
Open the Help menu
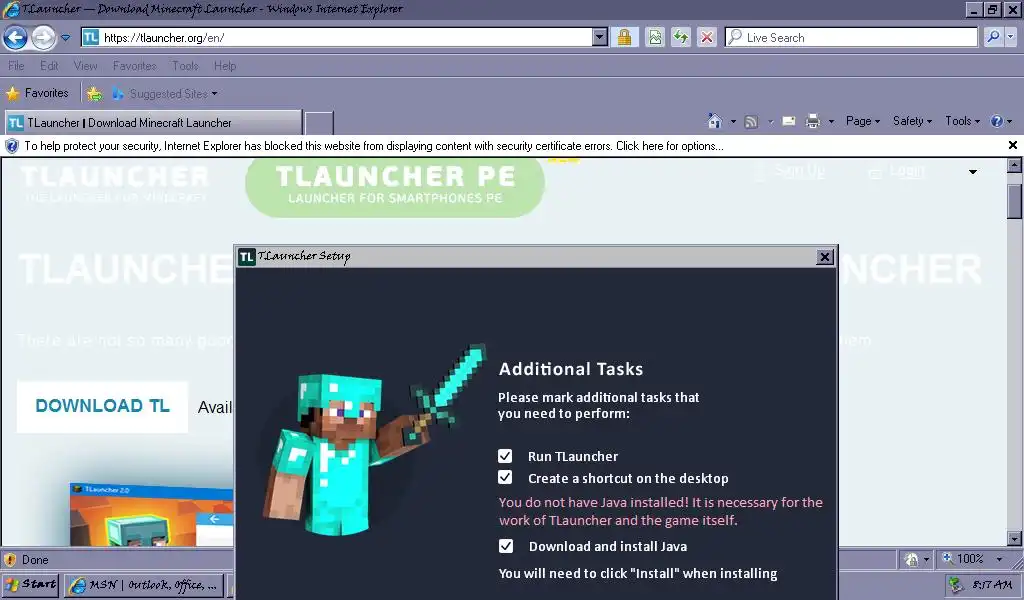[225, 66]
